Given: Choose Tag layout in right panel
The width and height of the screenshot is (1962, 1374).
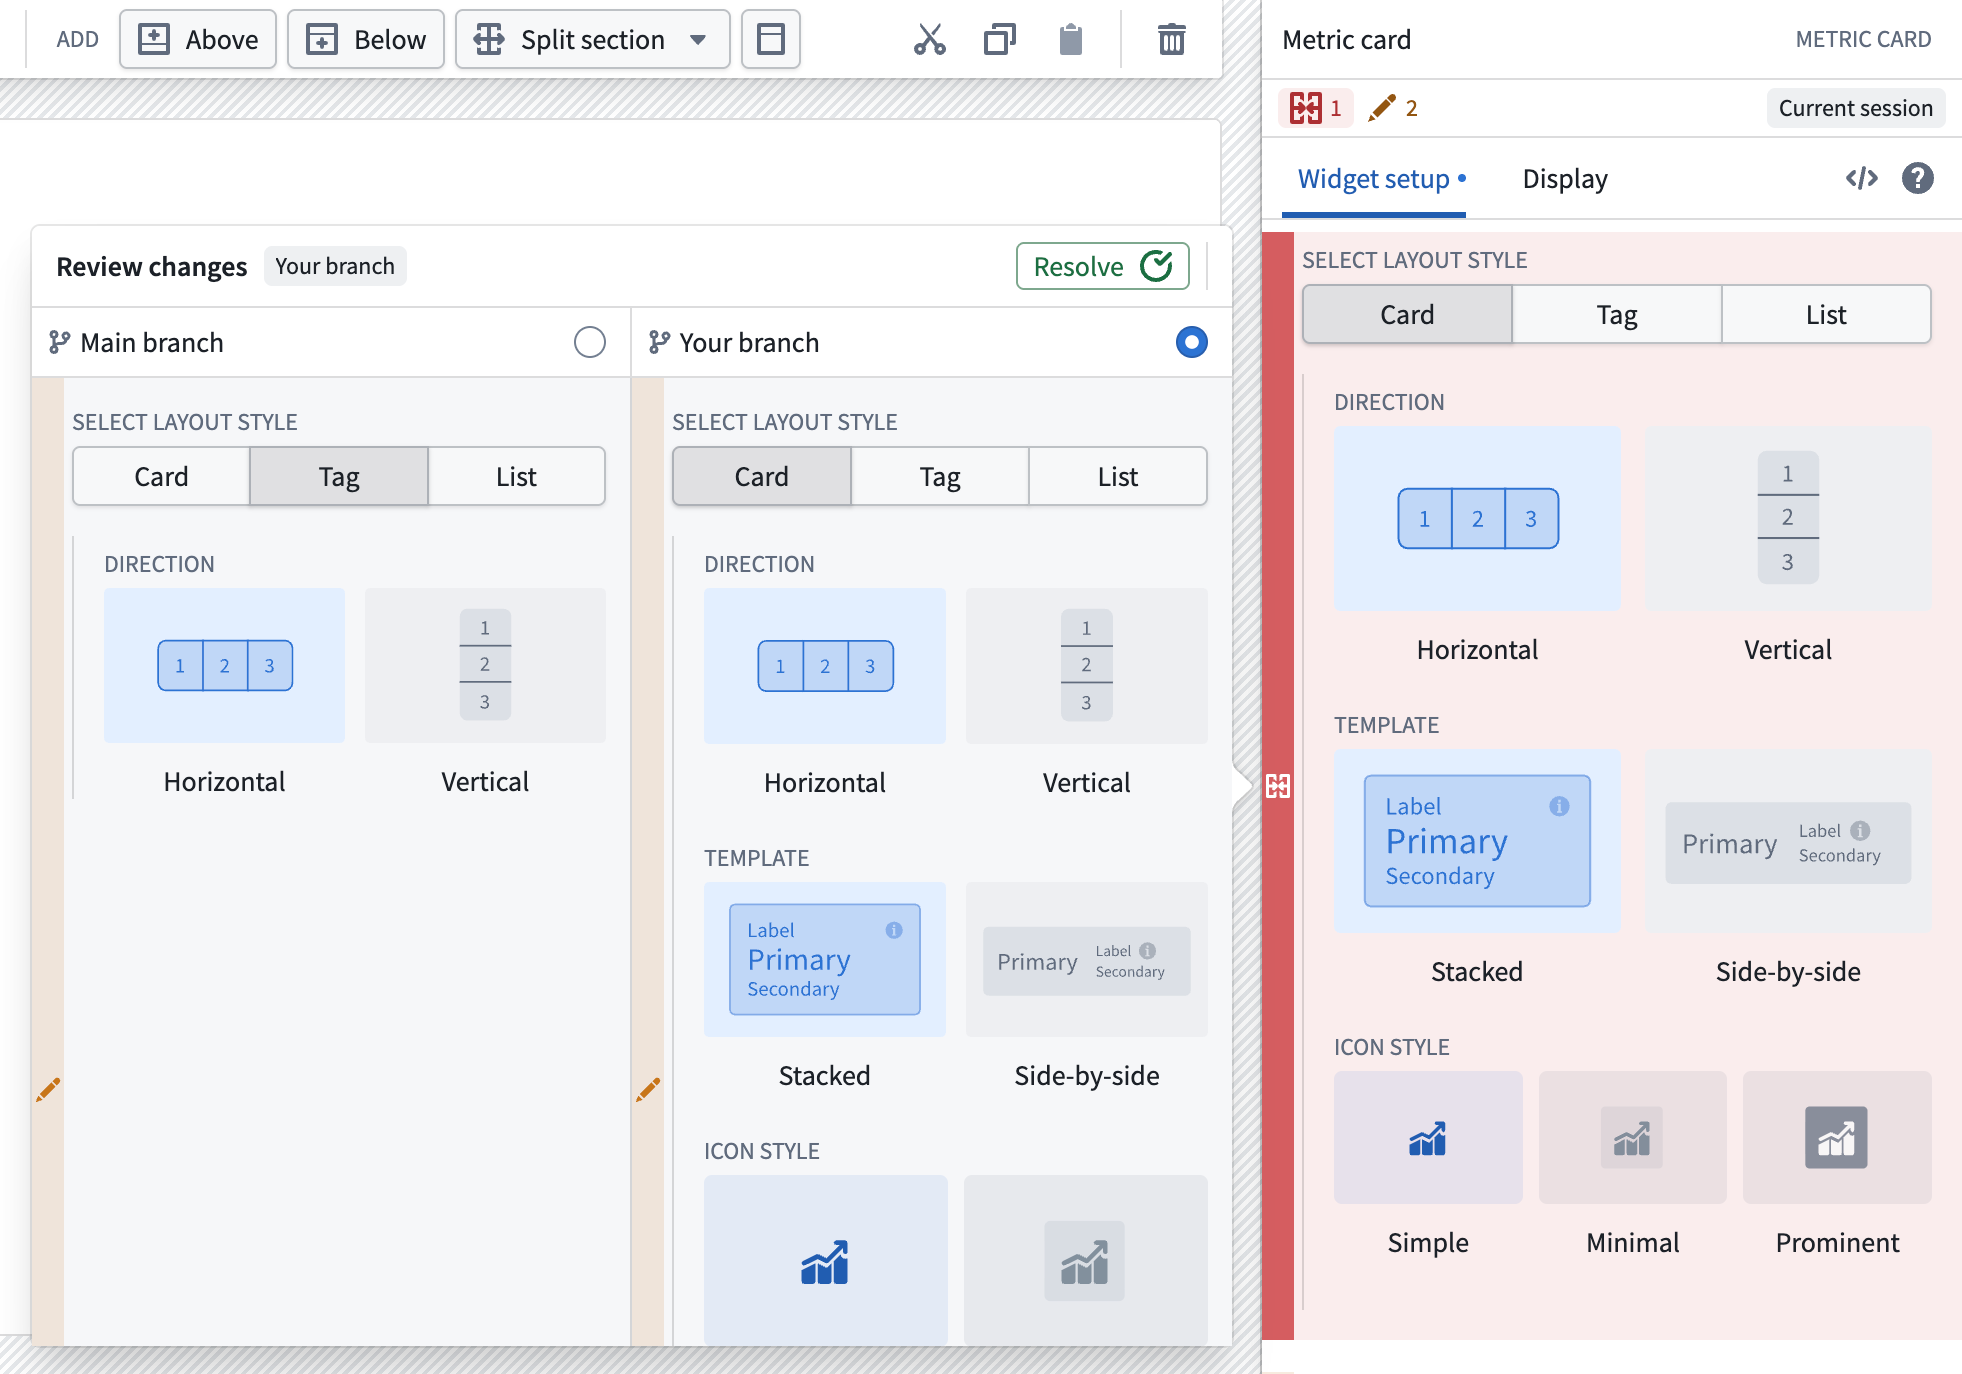Looking at the screenshot, I should pos(1616,314).
